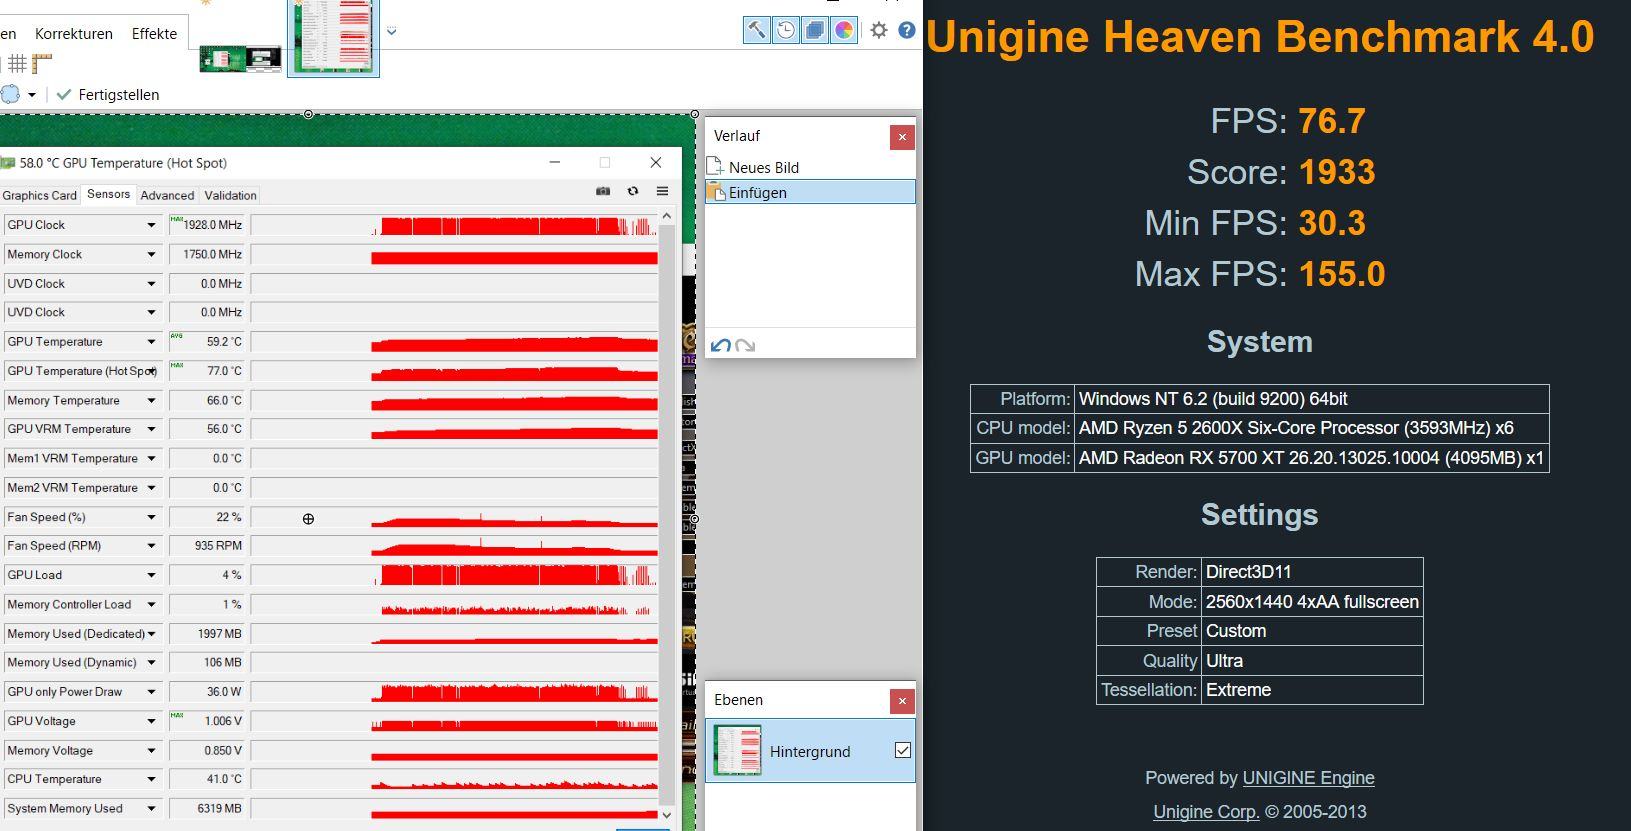The image size is (1631, 831).
Task: Click the Fertigstellen button
Action: point(108,95)
